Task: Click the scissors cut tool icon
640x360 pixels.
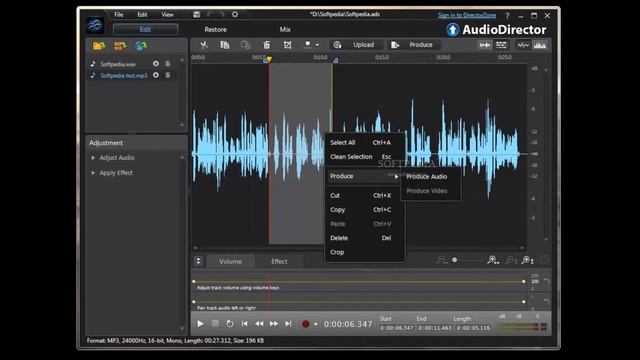Action: pos(204,45)
